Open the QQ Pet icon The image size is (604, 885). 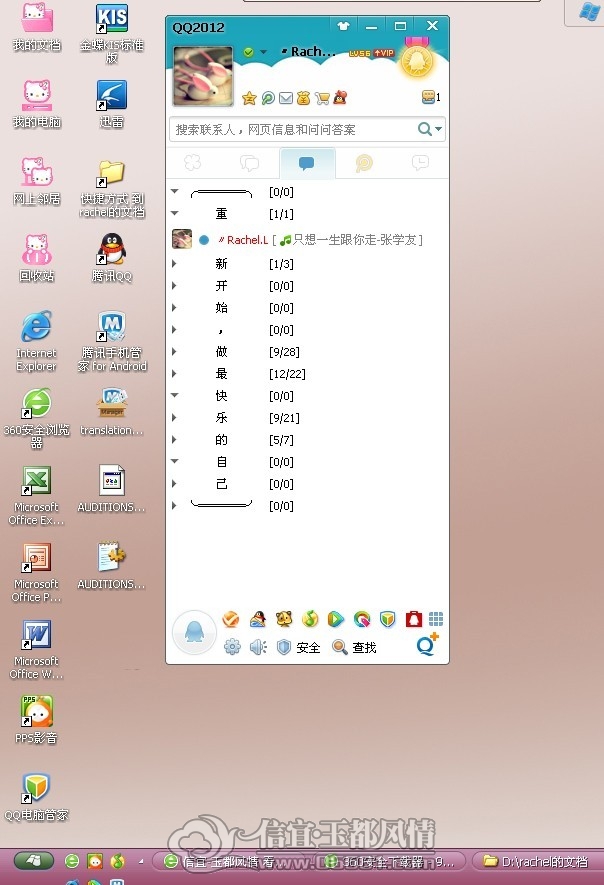[284, 619]
